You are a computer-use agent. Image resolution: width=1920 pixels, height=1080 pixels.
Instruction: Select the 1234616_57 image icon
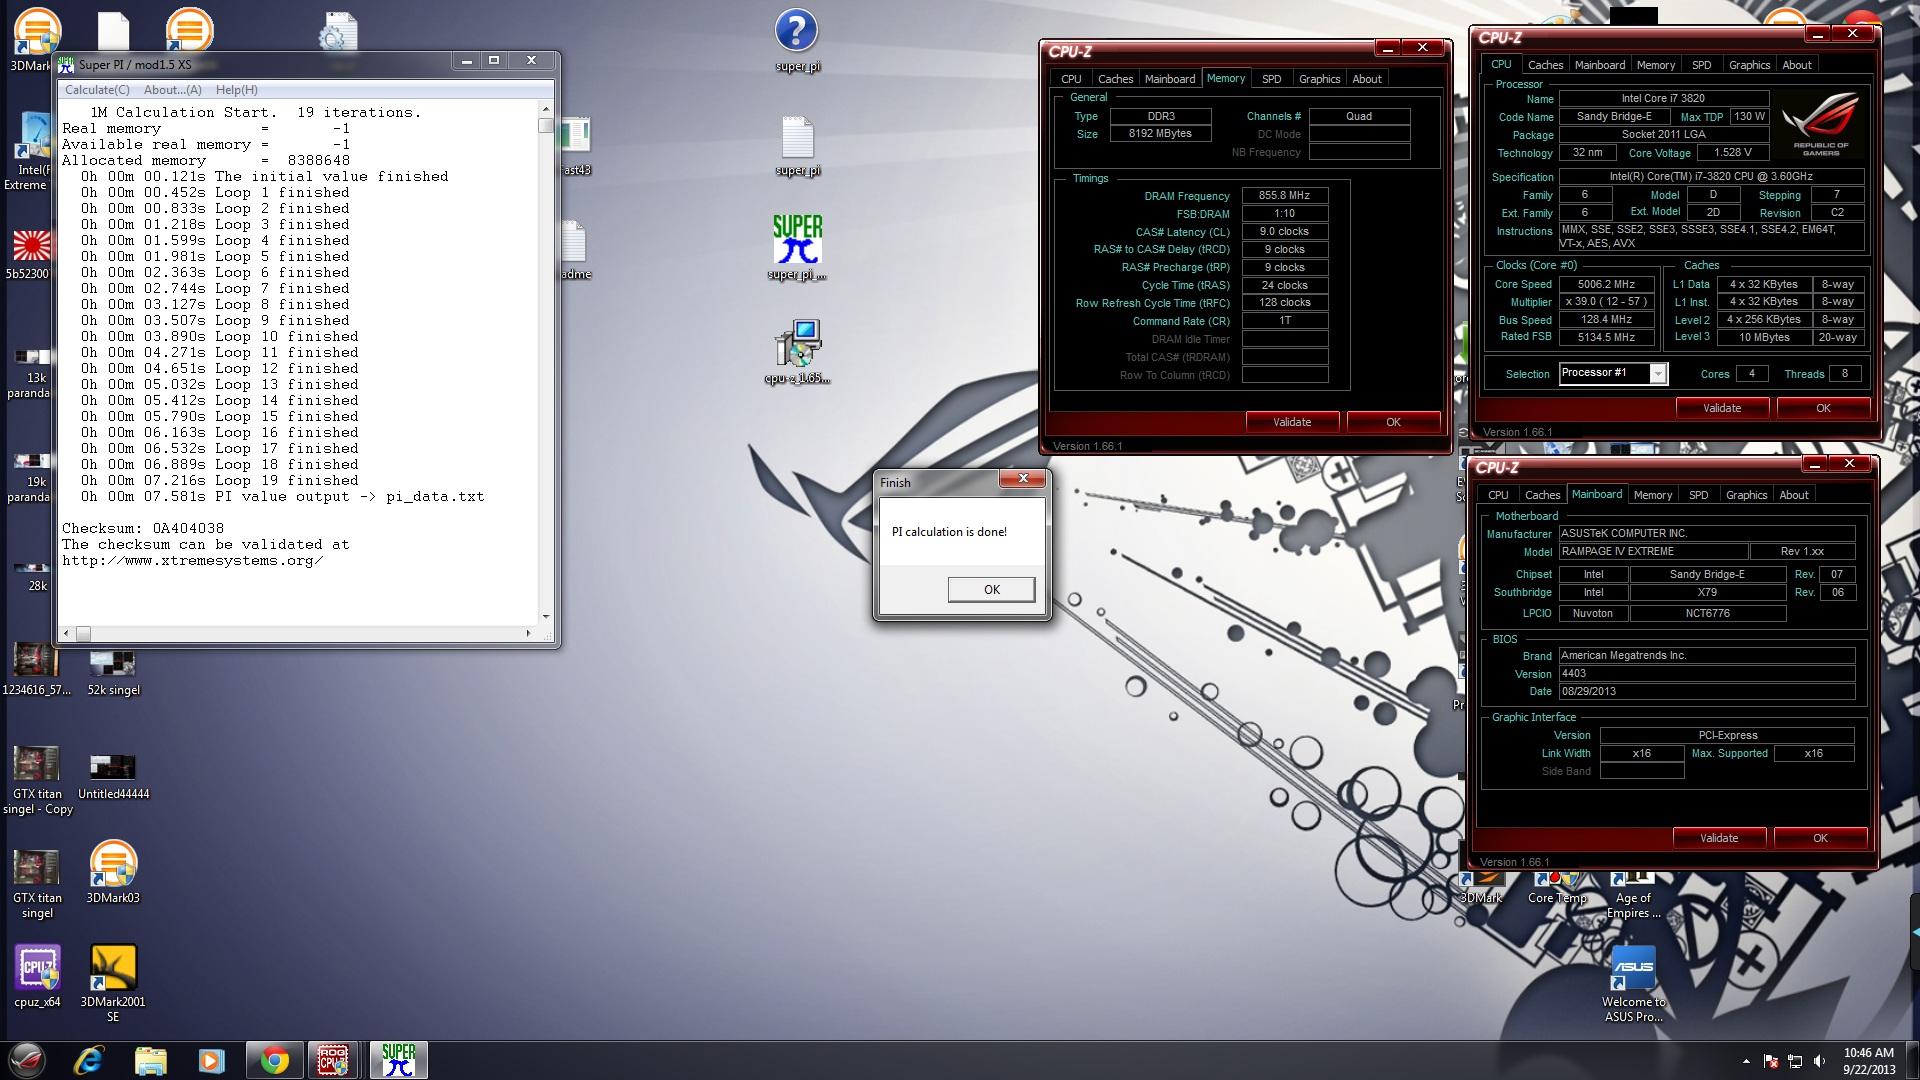pyautogui.click(x=37, y=669)
